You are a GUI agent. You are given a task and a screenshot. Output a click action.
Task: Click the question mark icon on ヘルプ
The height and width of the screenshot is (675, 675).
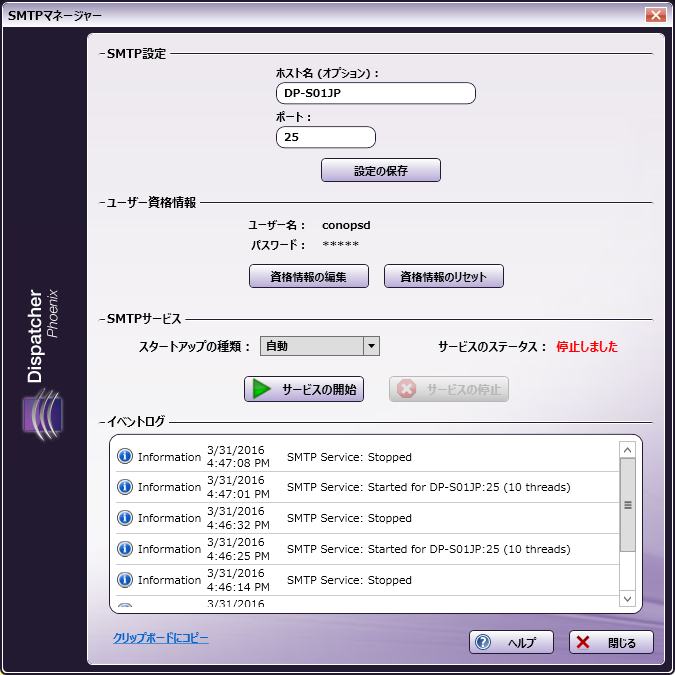(x=483, y=642)
